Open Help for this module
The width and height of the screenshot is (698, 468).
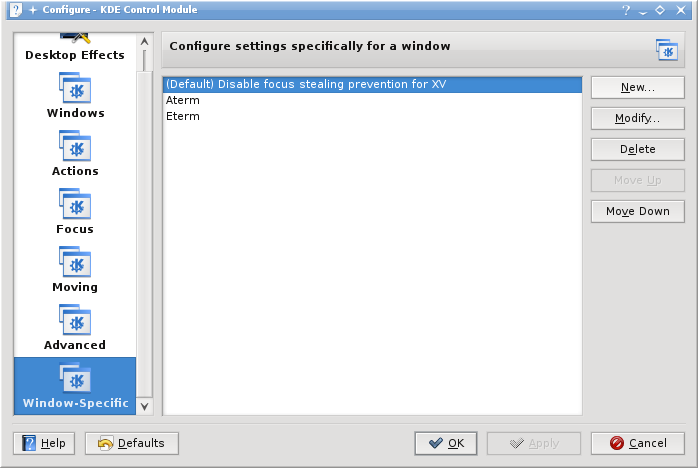(44, 443)
